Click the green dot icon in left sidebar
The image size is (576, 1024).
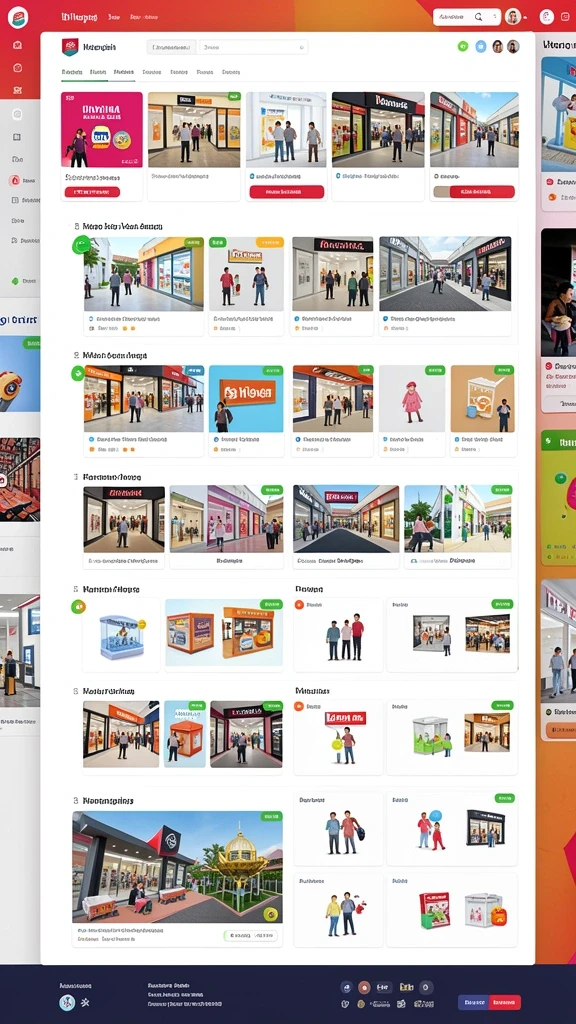coord(15,281)
